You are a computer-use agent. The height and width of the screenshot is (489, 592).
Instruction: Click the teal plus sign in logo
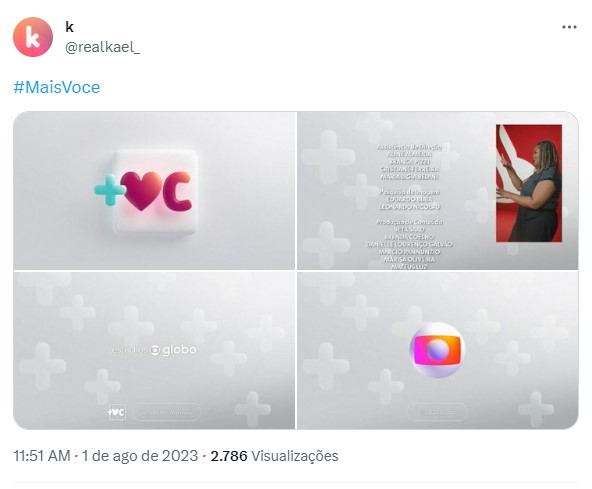coord(109,190)
